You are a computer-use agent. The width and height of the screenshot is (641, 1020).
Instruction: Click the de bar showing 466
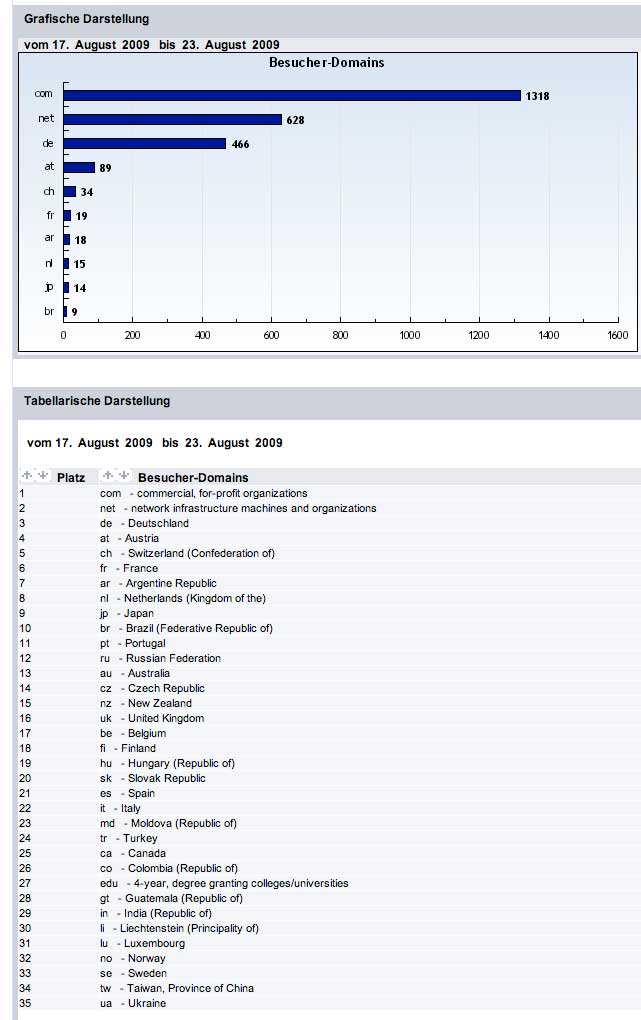click(x=145, y=144)
